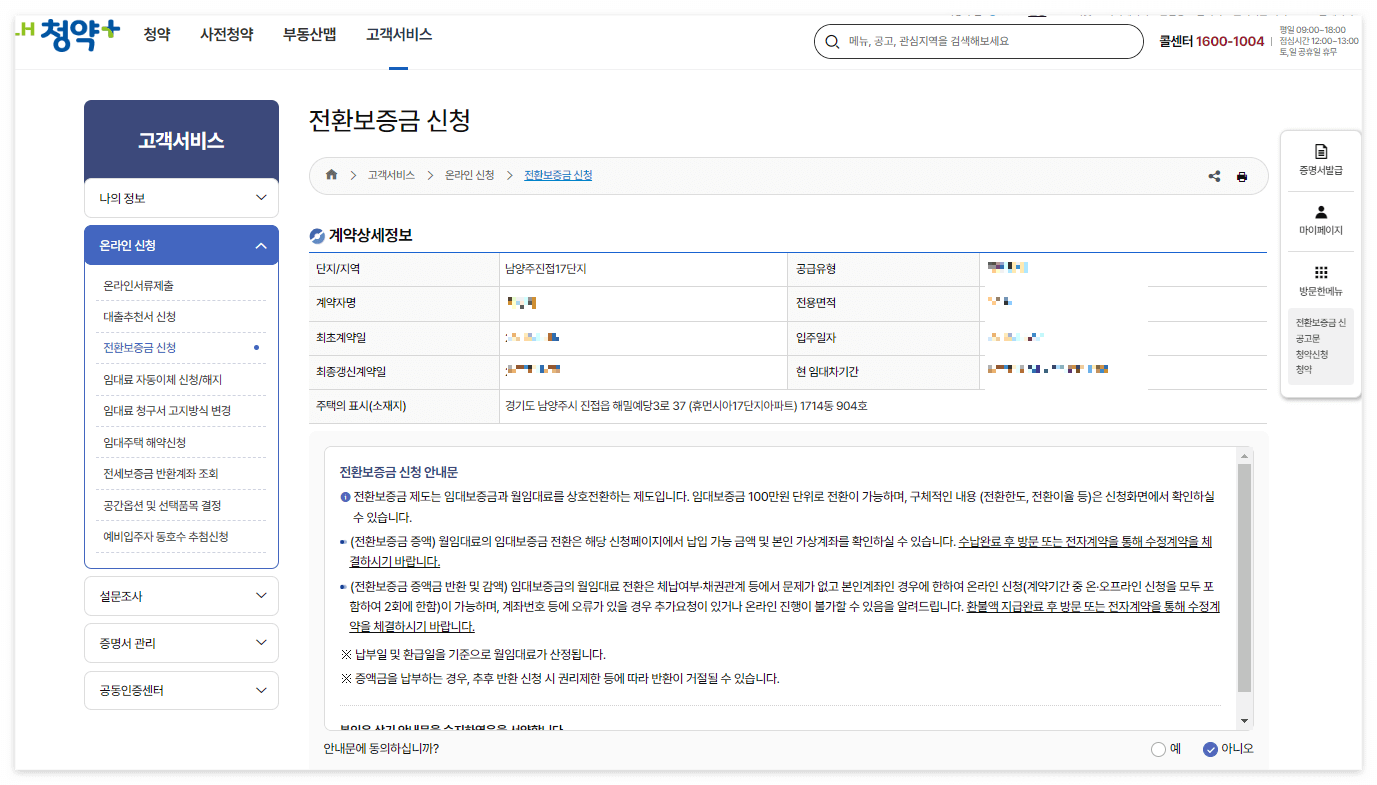The width and height of the screenshot is (1377, 785).
Task: Click the LH 청약+ logo
Action: [67, 33]
